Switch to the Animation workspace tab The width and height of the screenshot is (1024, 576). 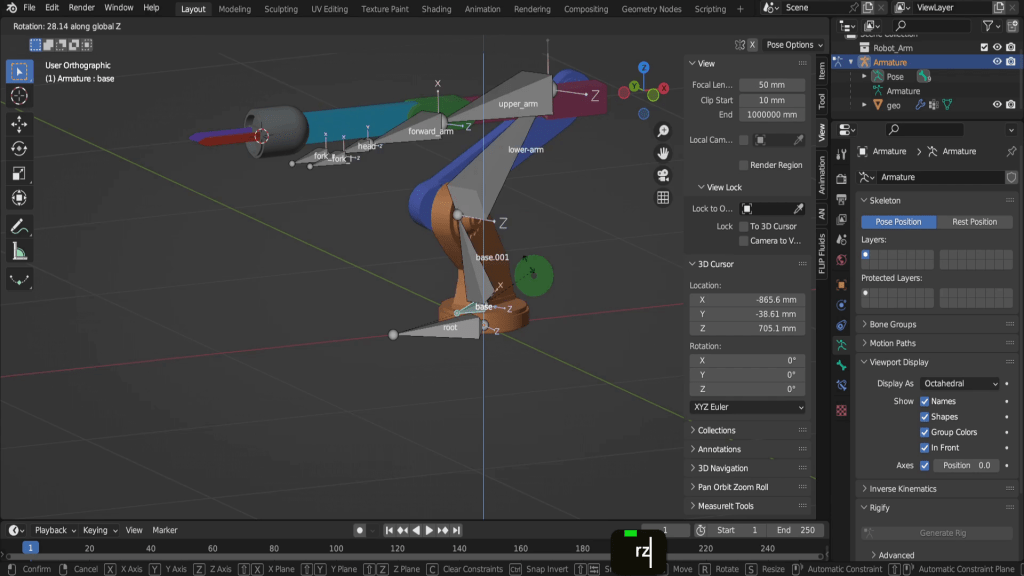click(x=482, y=9)
